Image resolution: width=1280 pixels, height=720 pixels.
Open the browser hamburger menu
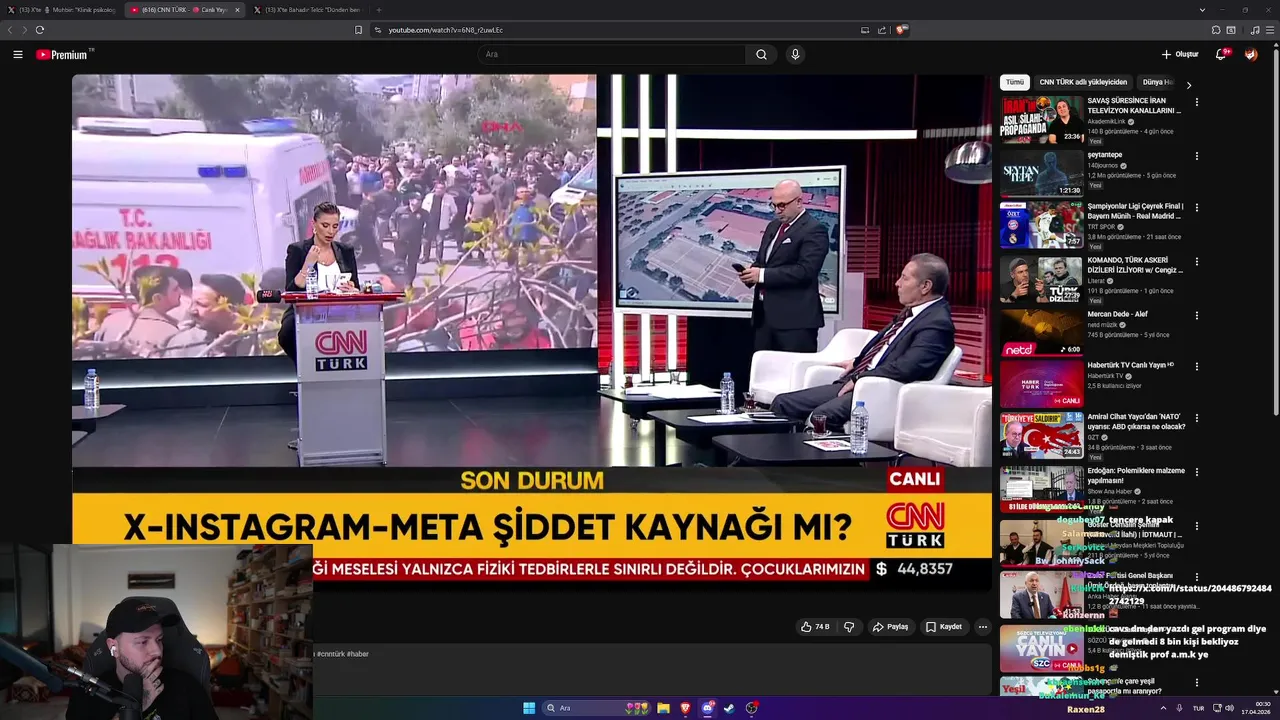1271,30
